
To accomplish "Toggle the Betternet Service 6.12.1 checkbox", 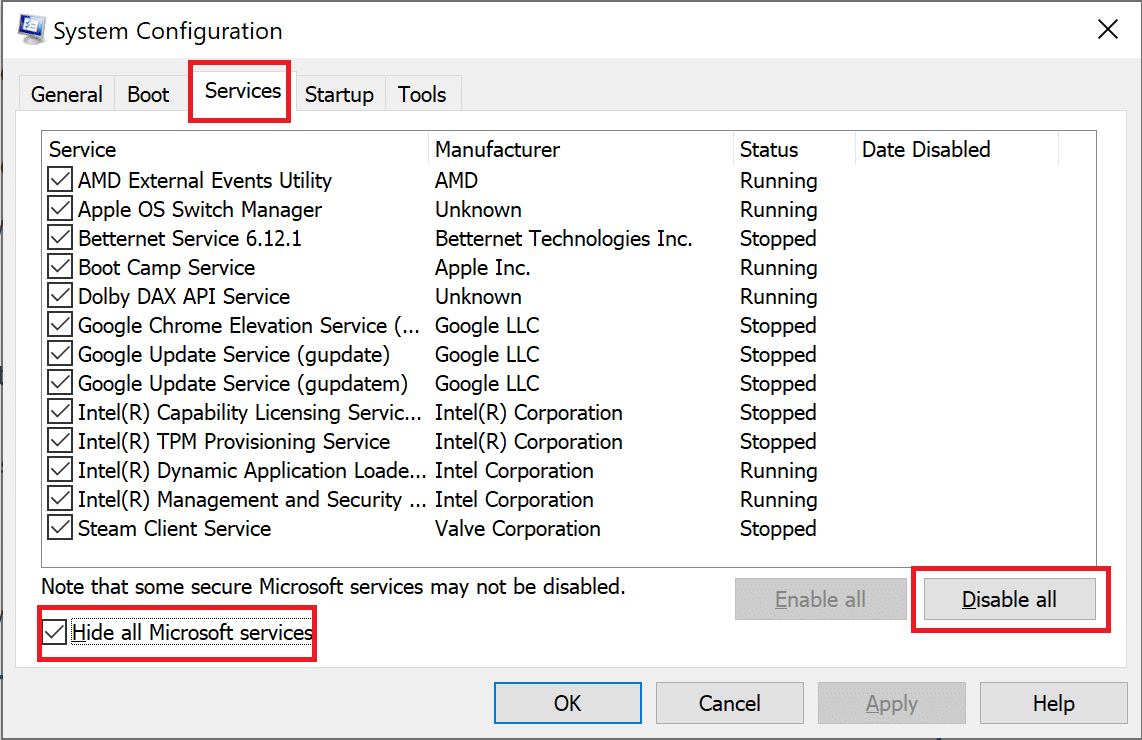I will (x=60, y=239).
